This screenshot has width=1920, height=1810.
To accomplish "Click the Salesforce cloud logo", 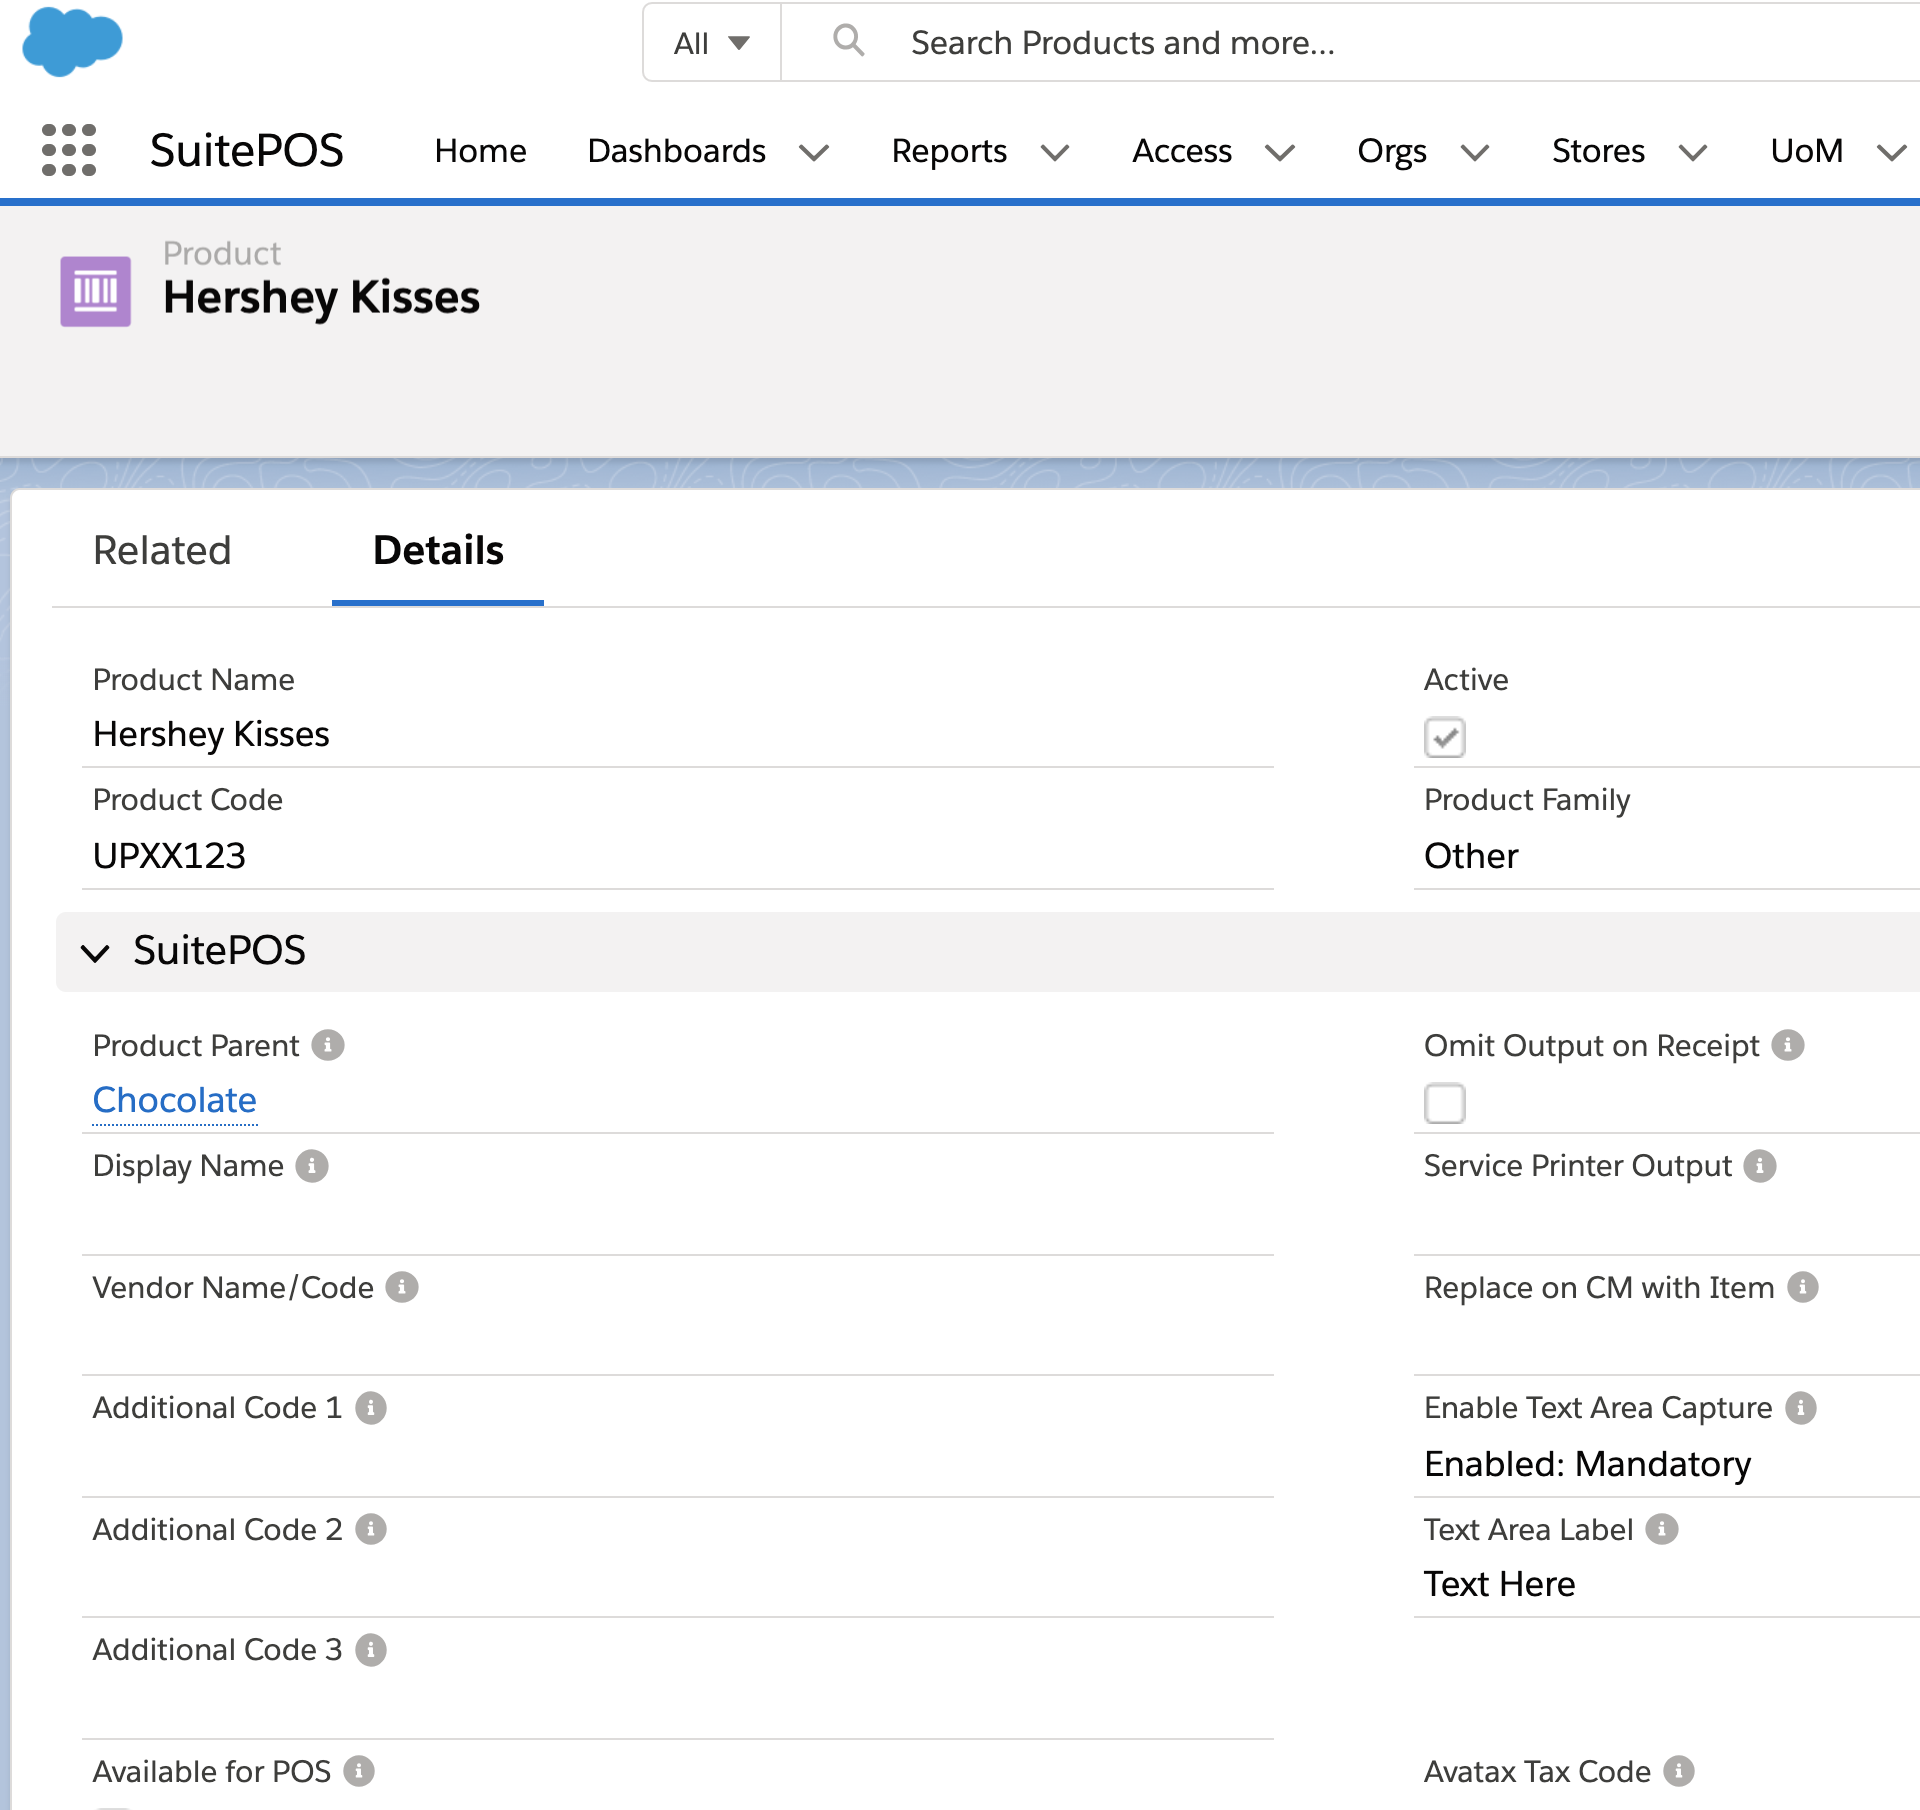I will pos(72,42).
